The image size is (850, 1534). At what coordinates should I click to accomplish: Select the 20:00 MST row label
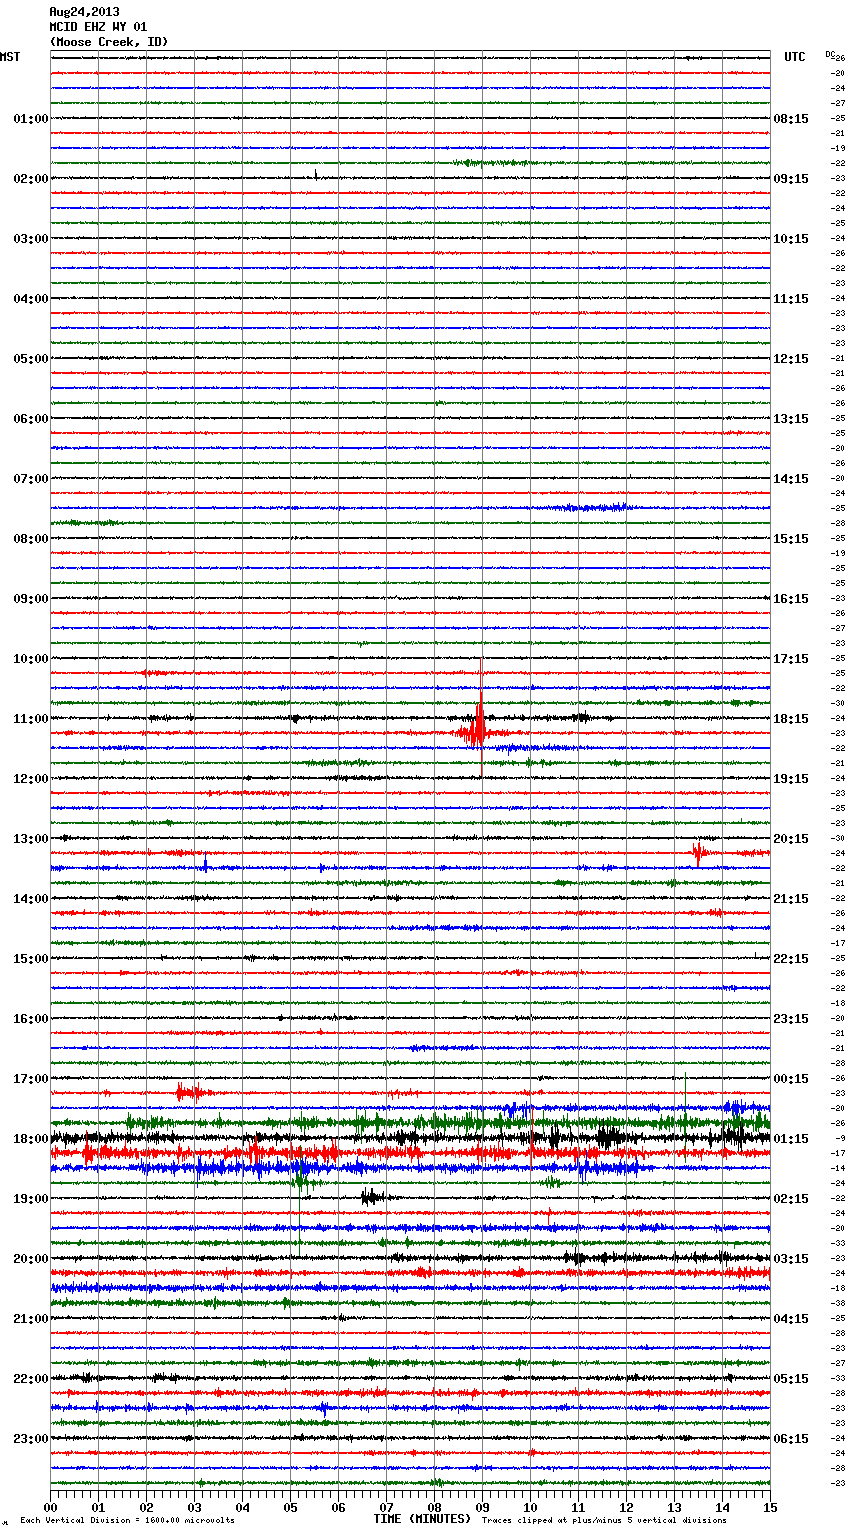tap(31, 1259)
